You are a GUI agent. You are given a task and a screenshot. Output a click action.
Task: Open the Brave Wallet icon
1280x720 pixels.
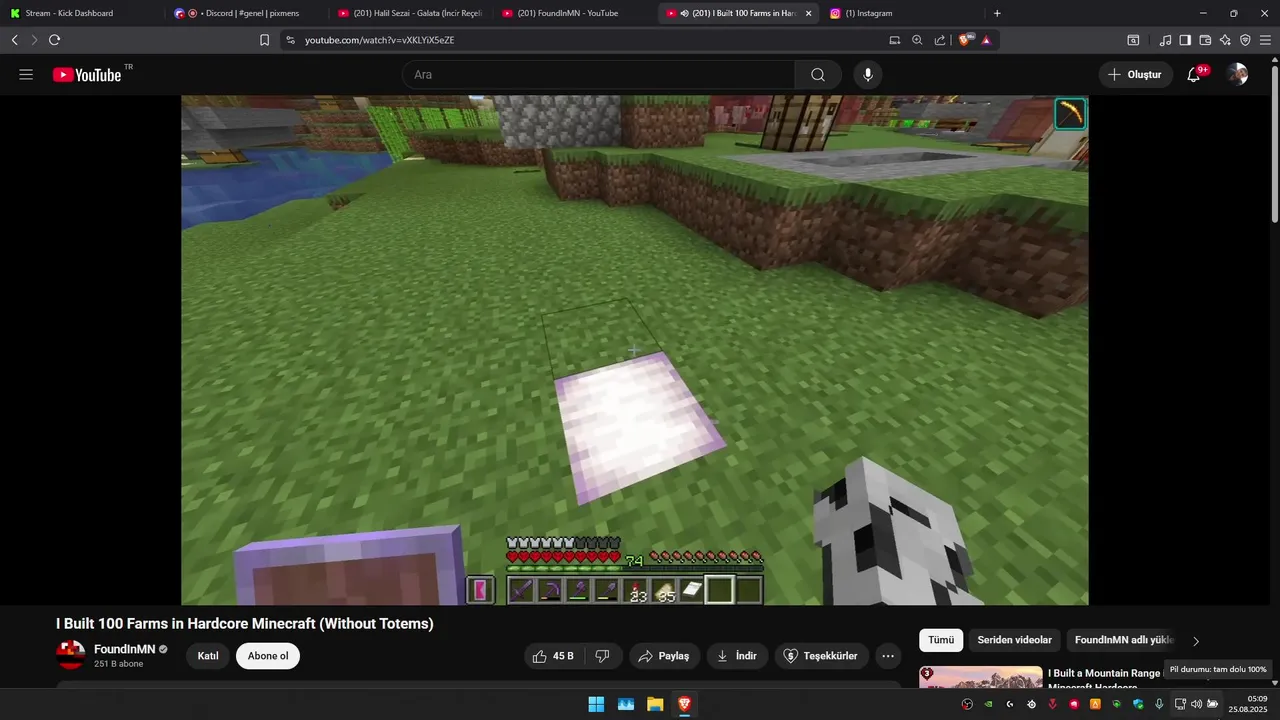click(1205, 40)
